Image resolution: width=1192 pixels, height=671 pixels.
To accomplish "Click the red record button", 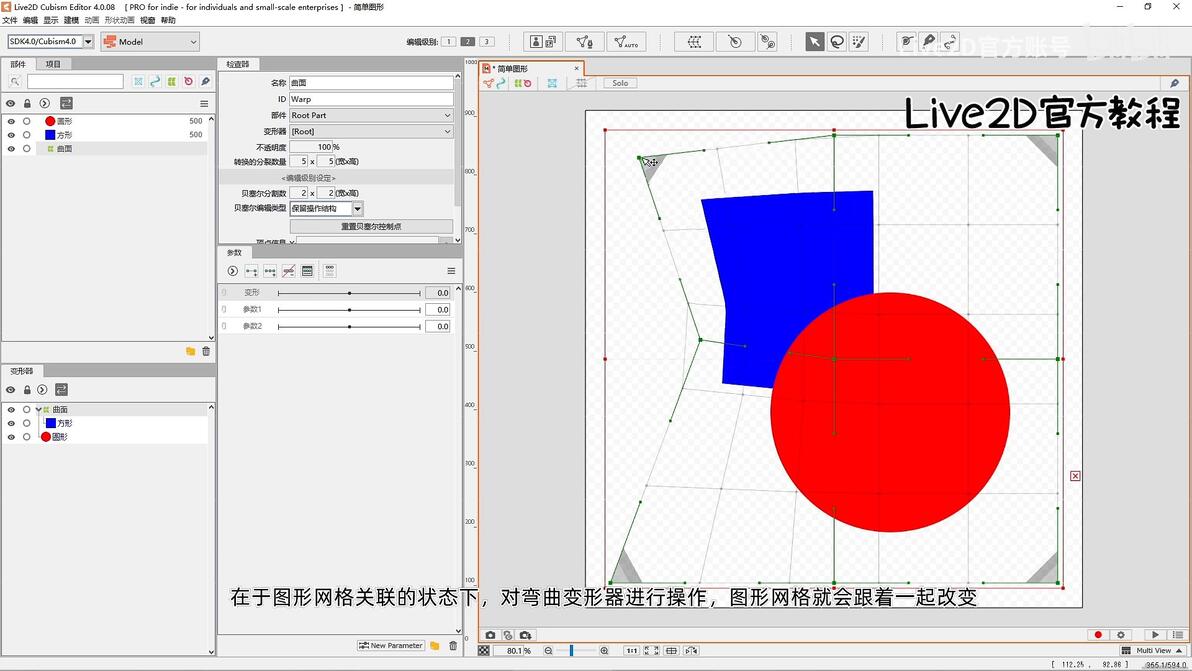I will pos(1098,635).
